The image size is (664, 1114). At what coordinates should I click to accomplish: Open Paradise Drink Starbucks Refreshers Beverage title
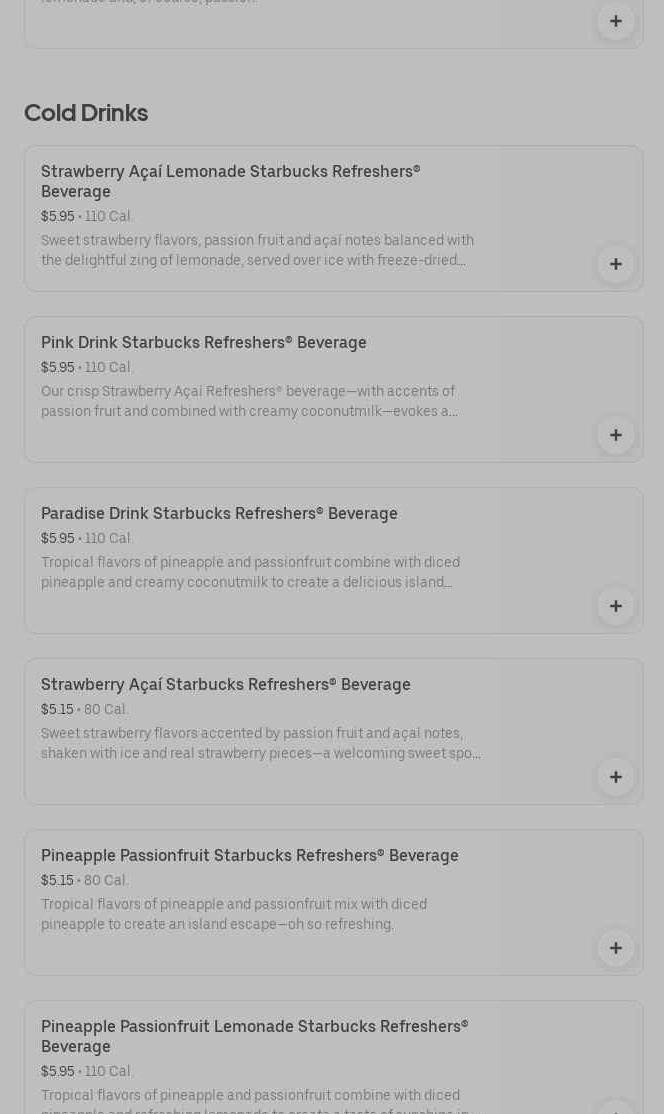click(219, 514)
